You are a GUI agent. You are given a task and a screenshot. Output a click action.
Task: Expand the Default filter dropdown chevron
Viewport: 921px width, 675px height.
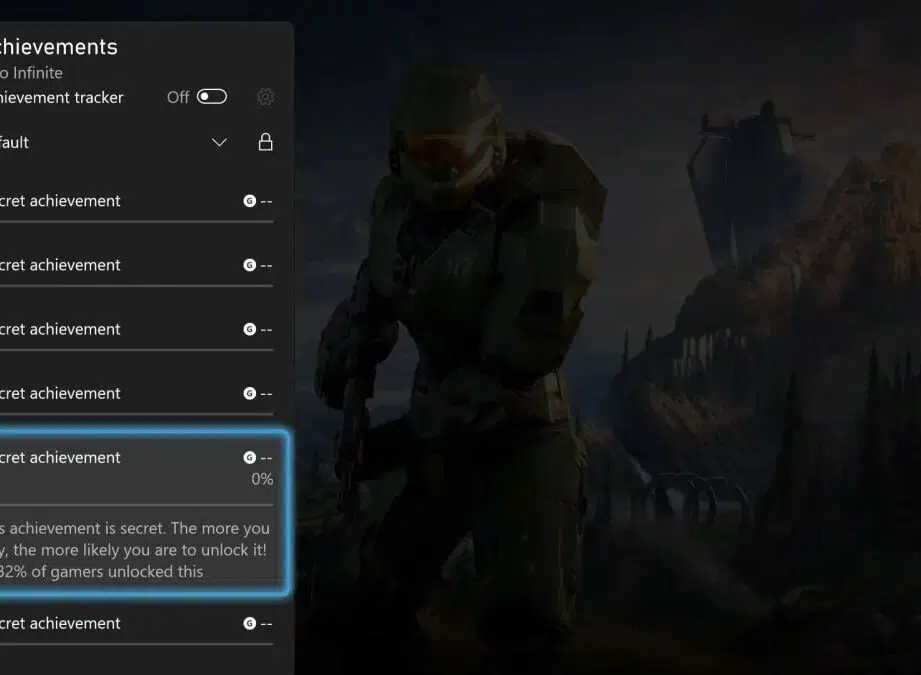click(x=219, y=143)
